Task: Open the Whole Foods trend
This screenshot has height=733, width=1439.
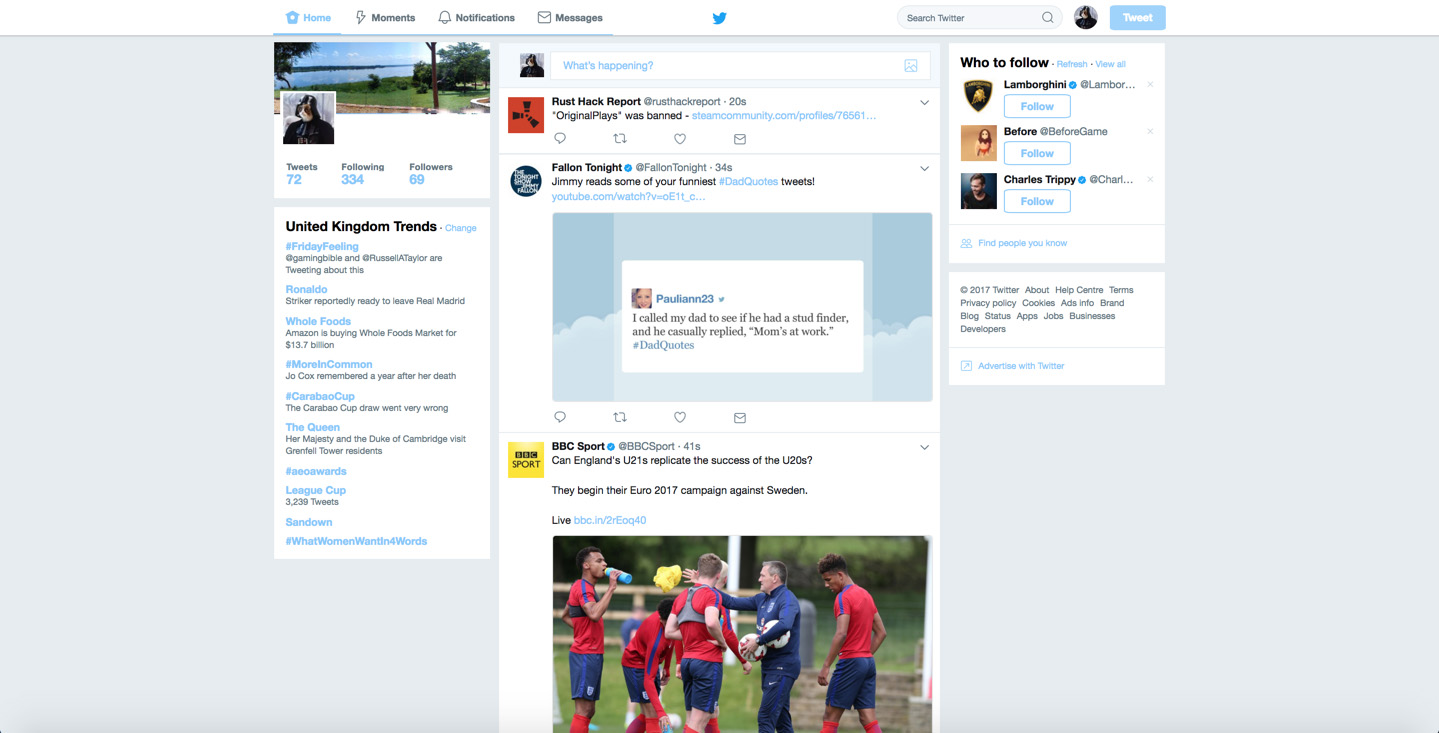Action: pyautogui.click(x=318, y=321)
